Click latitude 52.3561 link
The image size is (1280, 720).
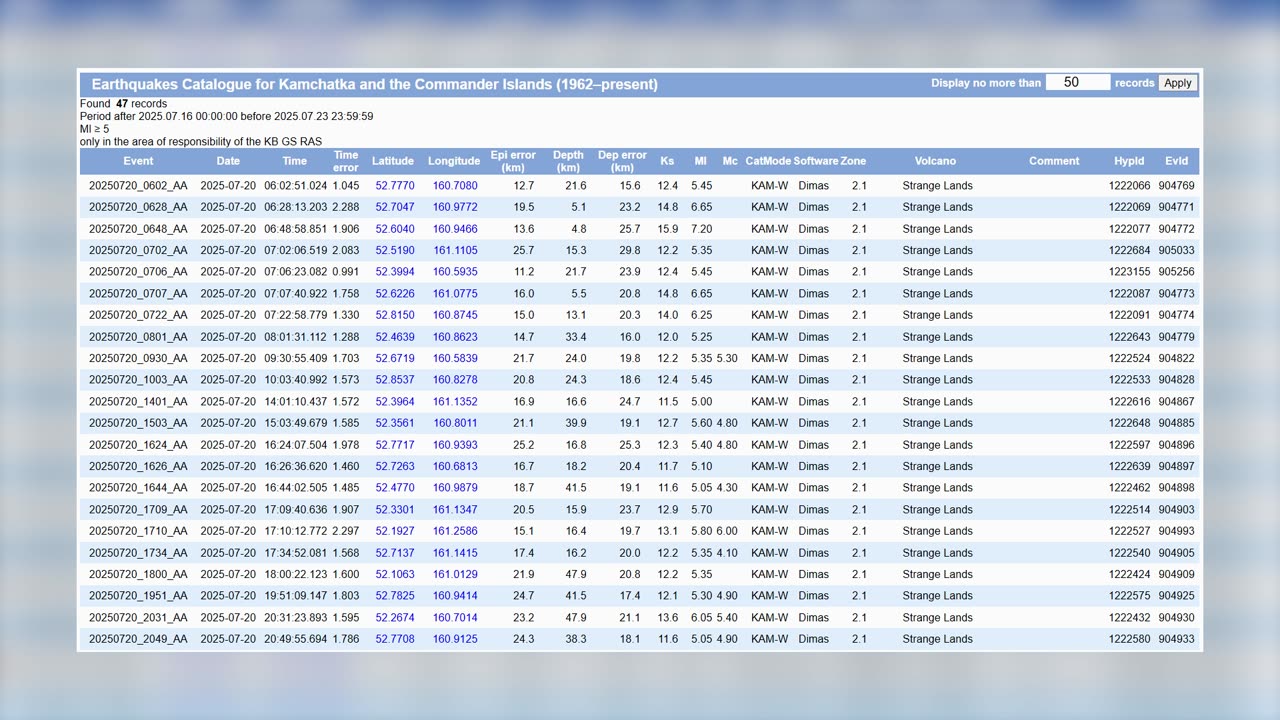[395, 423]
